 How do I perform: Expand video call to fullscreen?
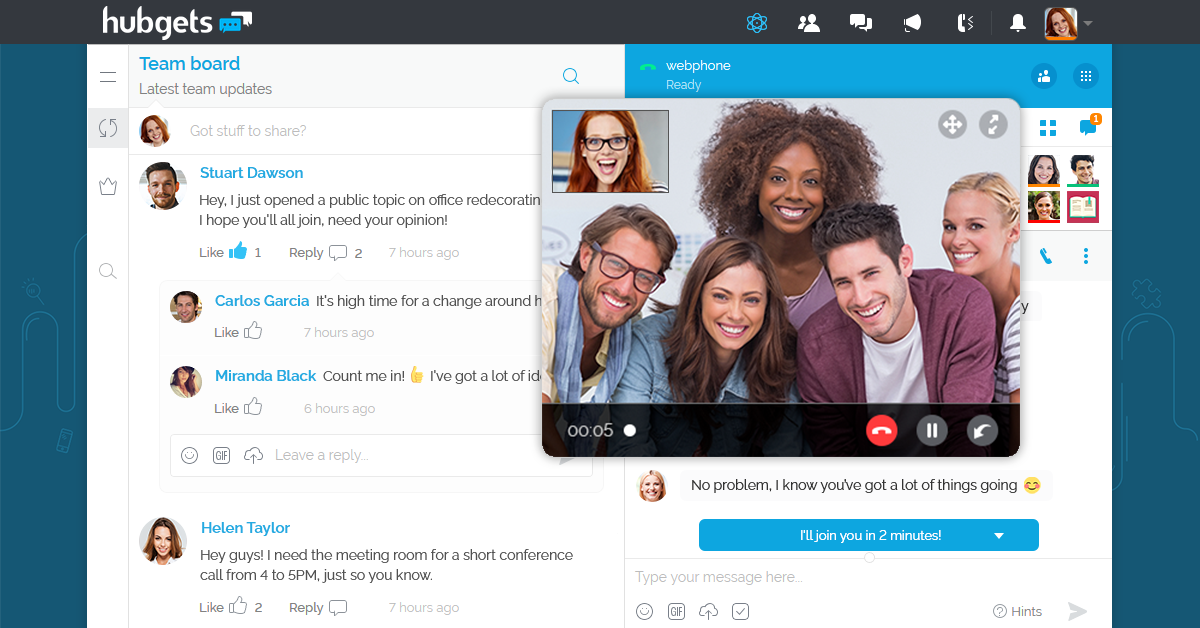click(x=992, y=124)
